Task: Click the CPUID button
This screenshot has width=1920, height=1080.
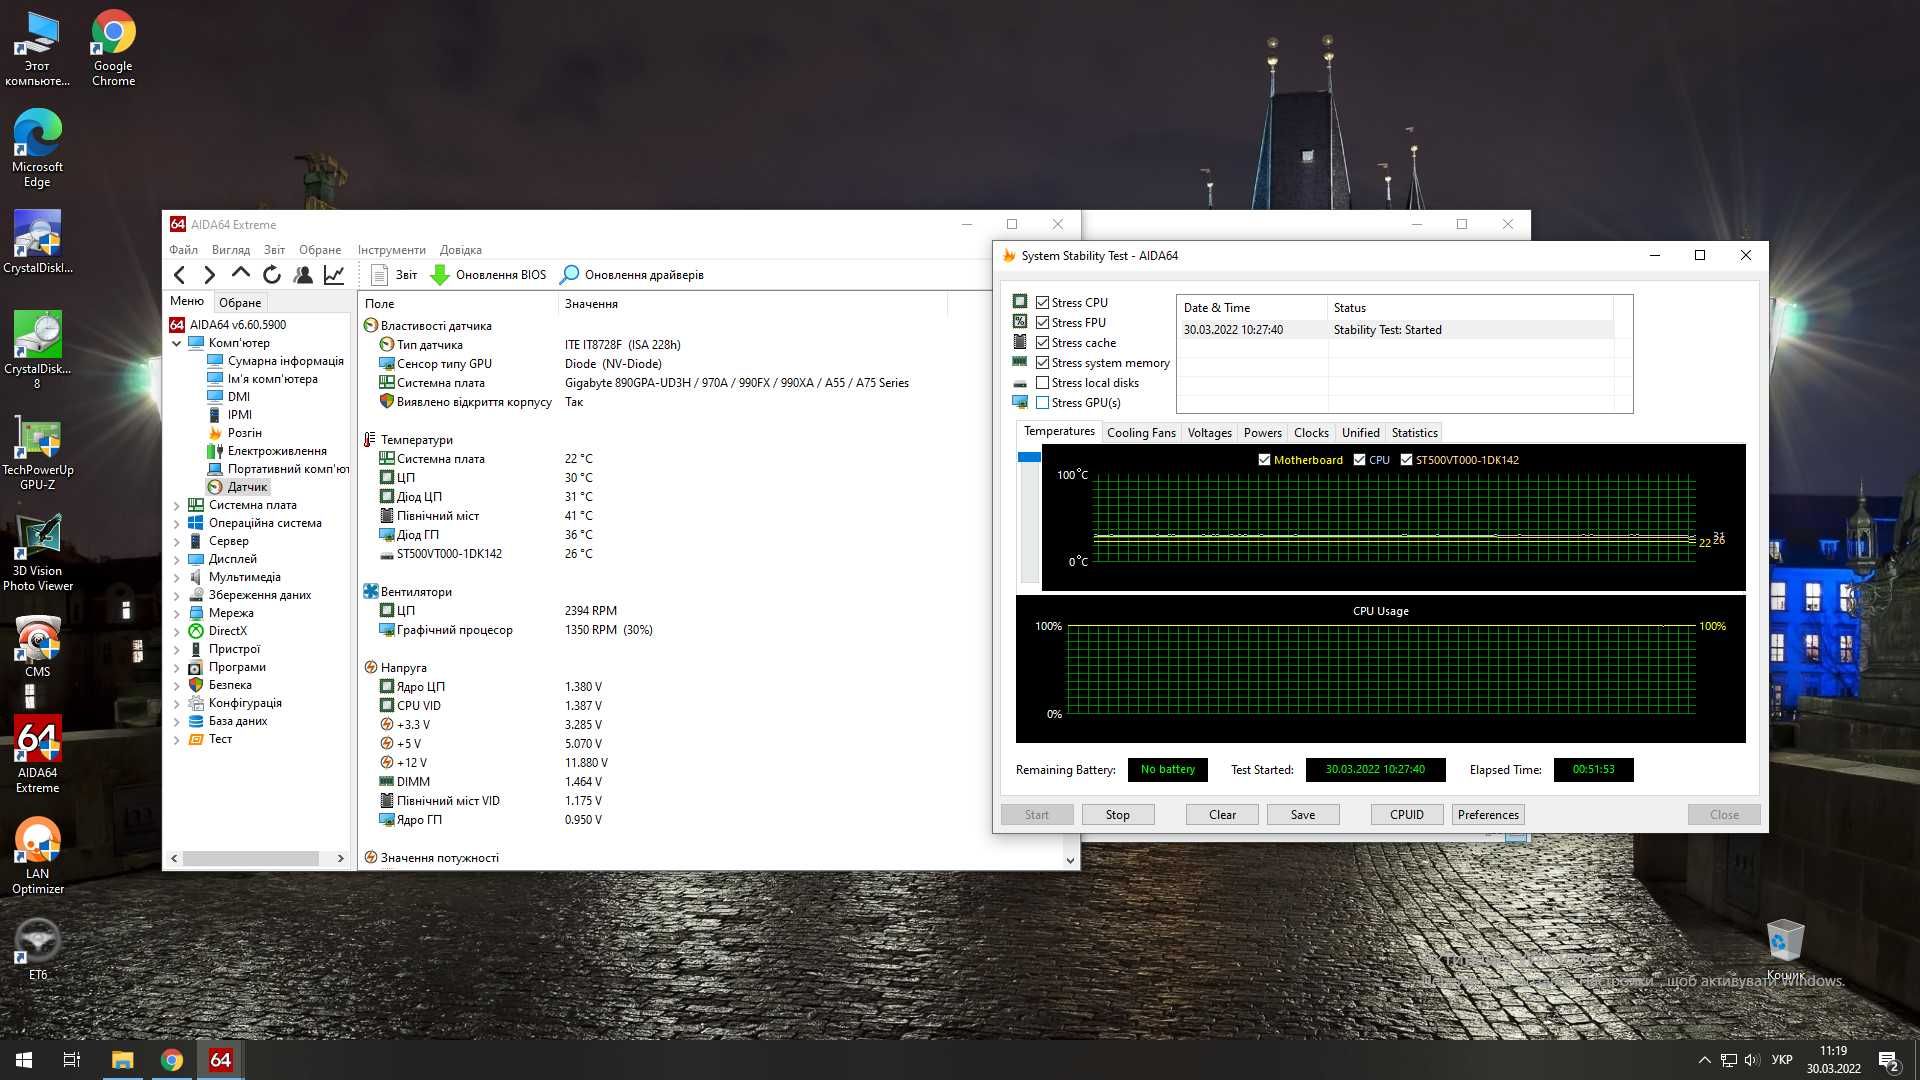Action: (x=1406, y=815)
